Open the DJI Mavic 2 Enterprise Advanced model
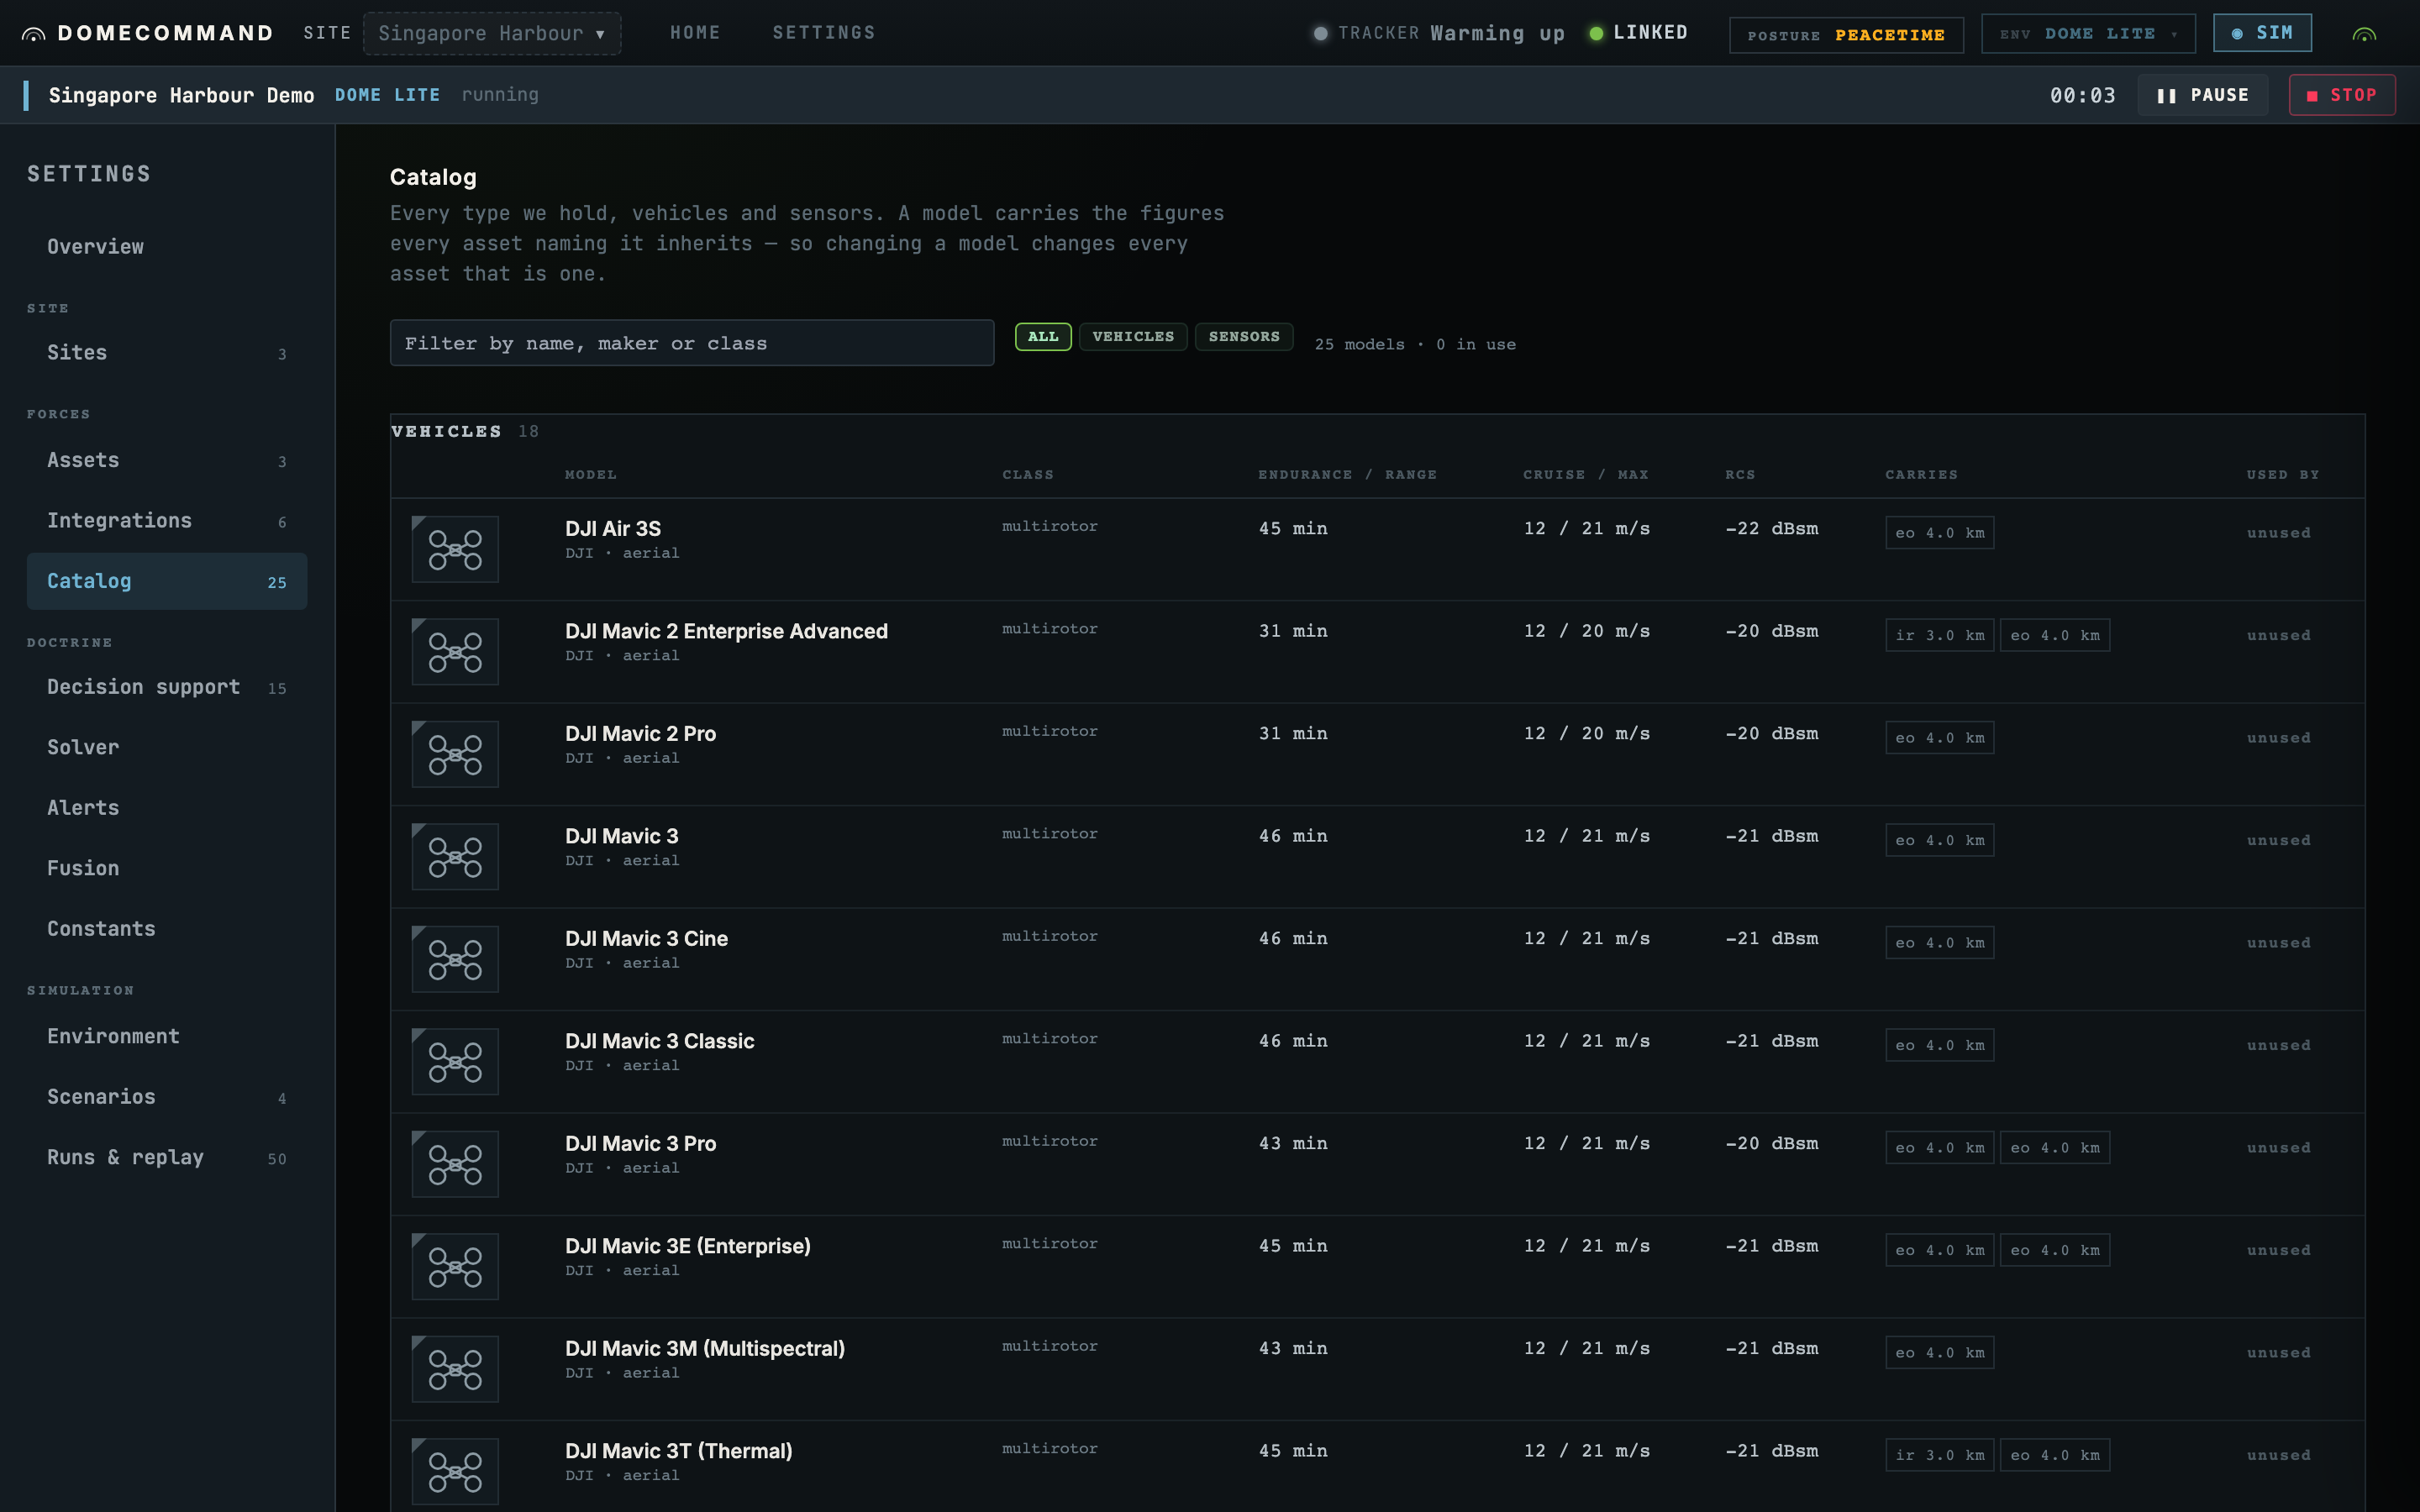 coord(726,631)
